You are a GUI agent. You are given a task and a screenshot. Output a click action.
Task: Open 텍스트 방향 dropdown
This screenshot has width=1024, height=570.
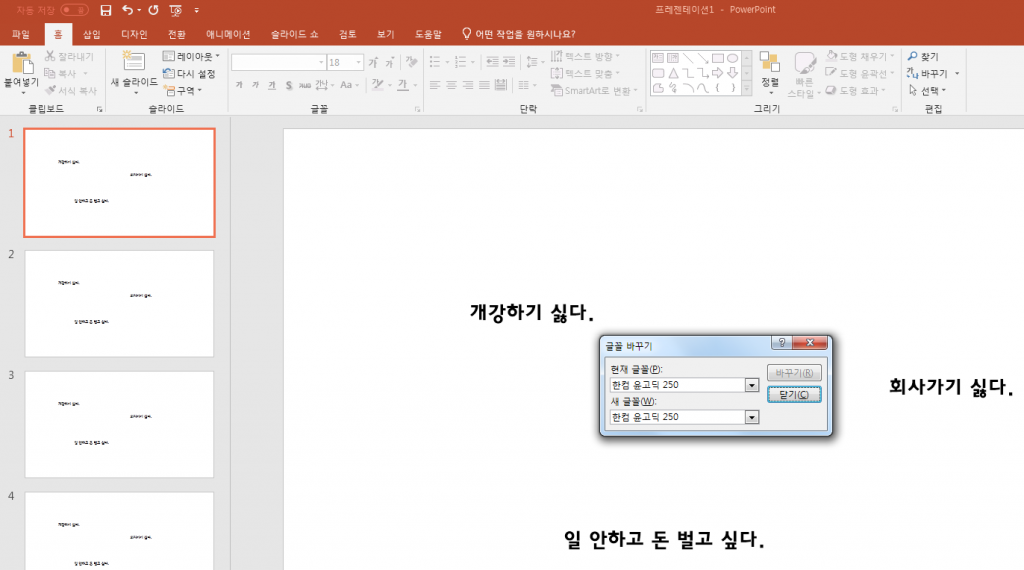click(585, 56)
